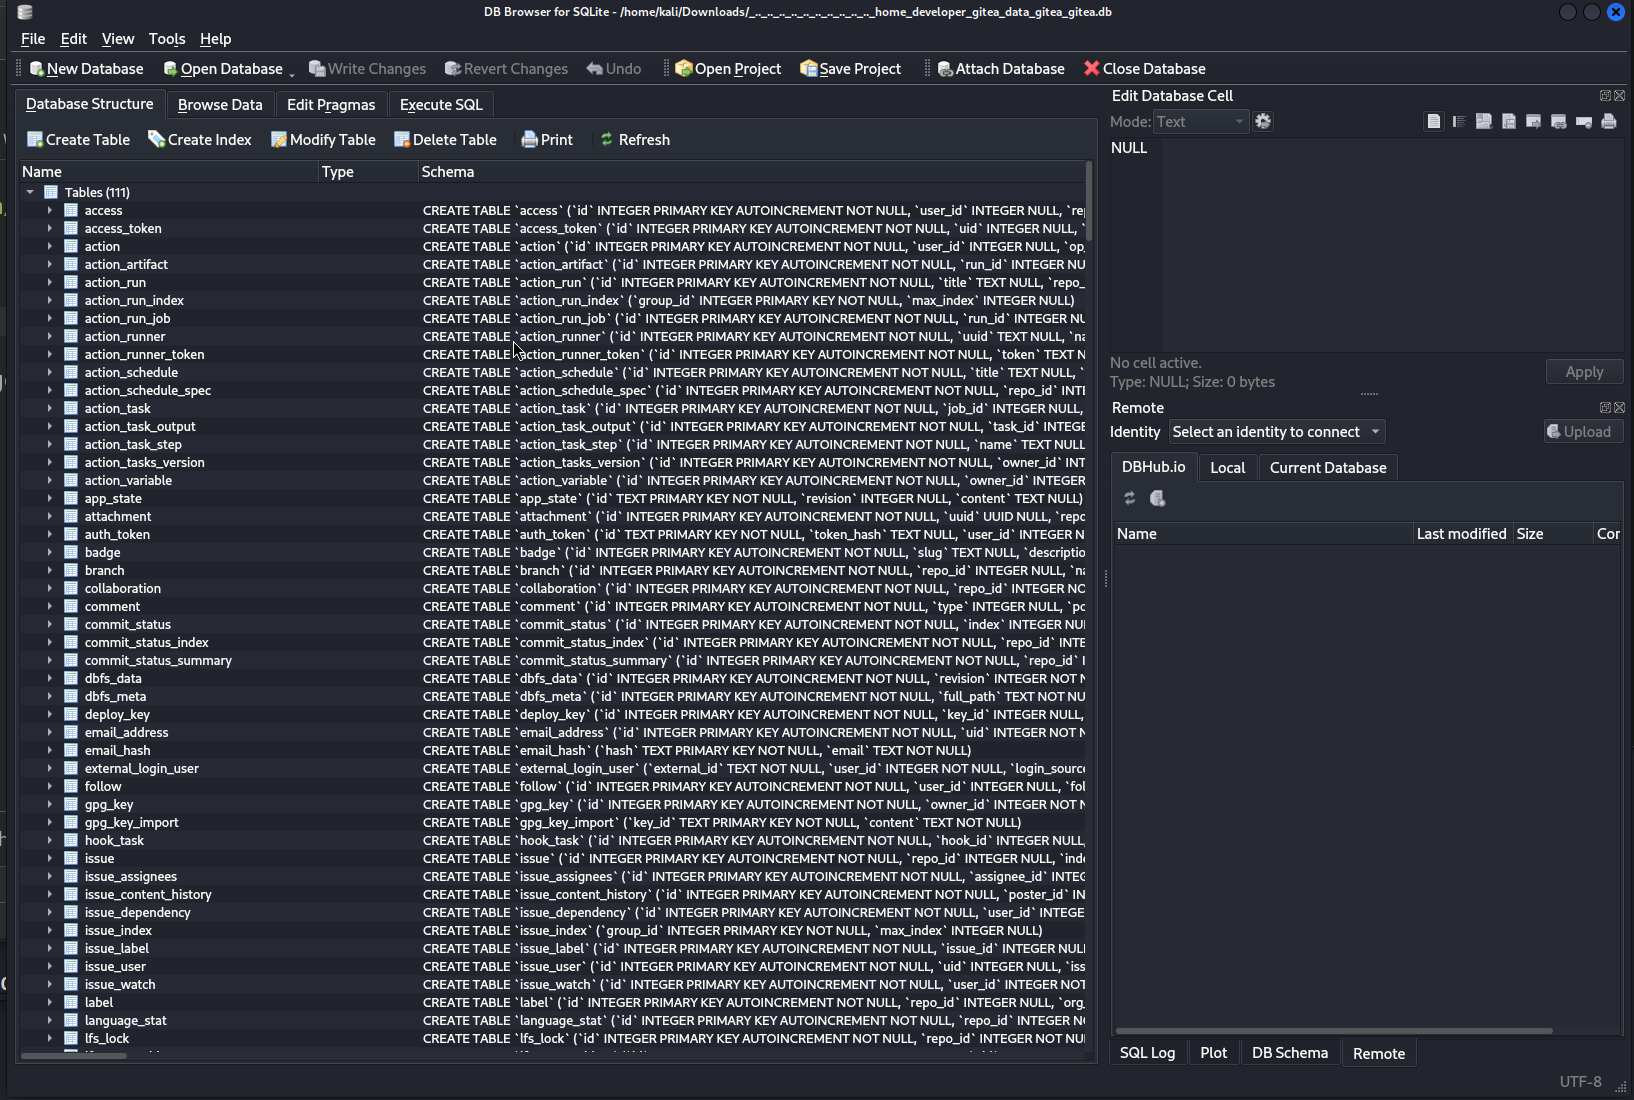Click the auto-format gear icon beside Mode
The width and height of the screenshot is (1634, 1100).
point(1263,122)
